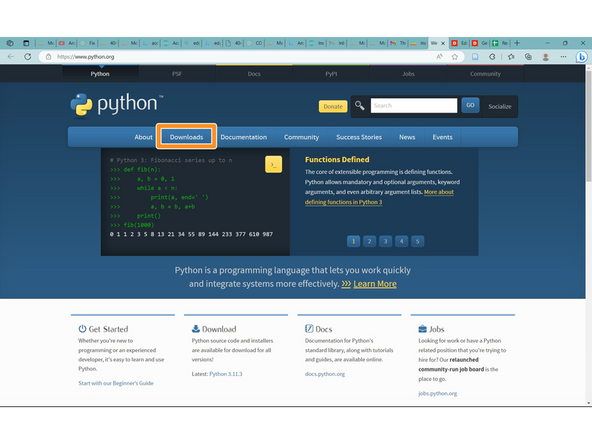This screenshot has width=592, height=444.
Task: Select the Docs top site tab
Action: click(254, 74)
